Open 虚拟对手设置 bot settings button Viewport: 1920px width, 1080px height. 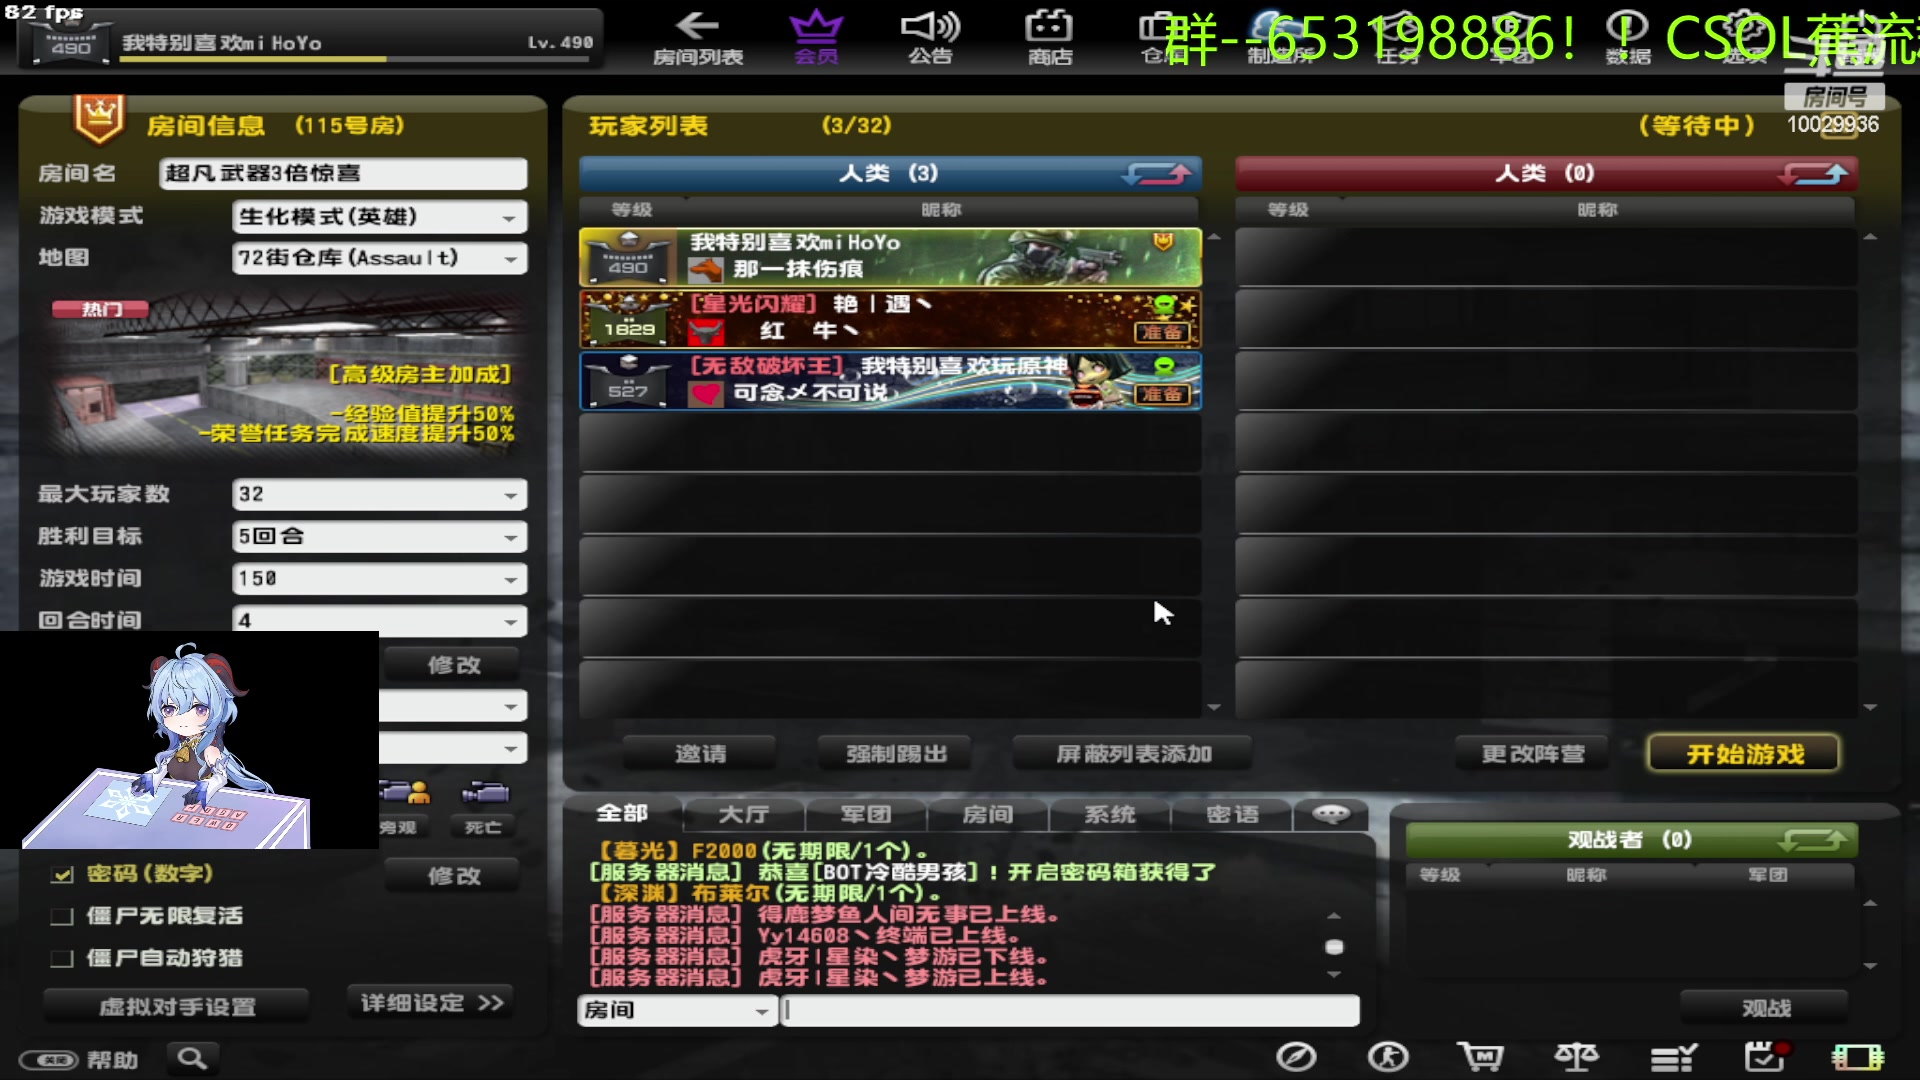click(x=177, y=1007)
